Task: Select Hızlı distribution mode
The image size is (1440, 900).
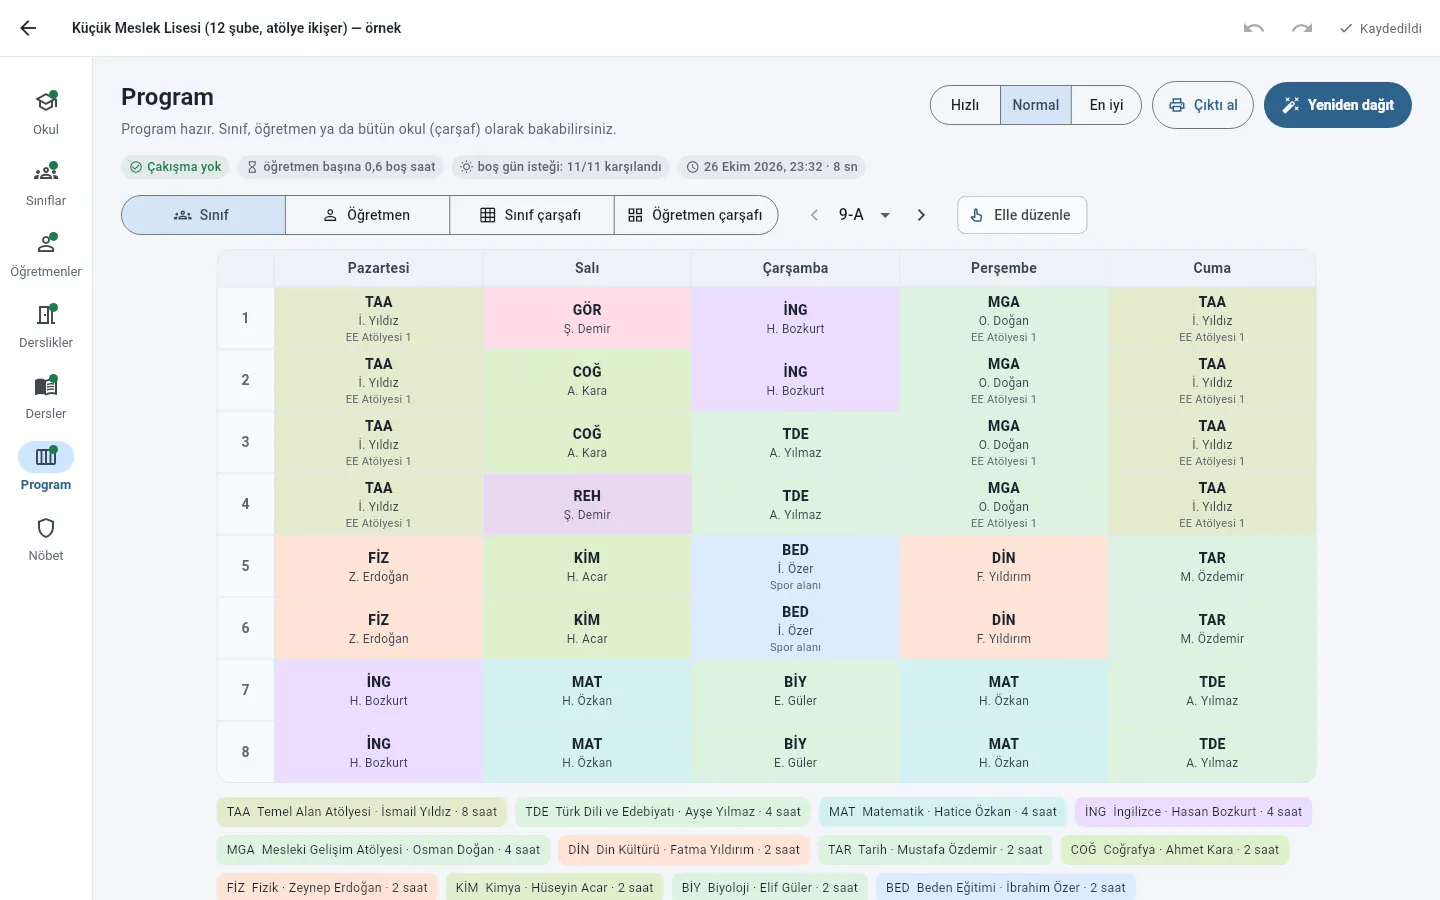Action: pos(965,105)
